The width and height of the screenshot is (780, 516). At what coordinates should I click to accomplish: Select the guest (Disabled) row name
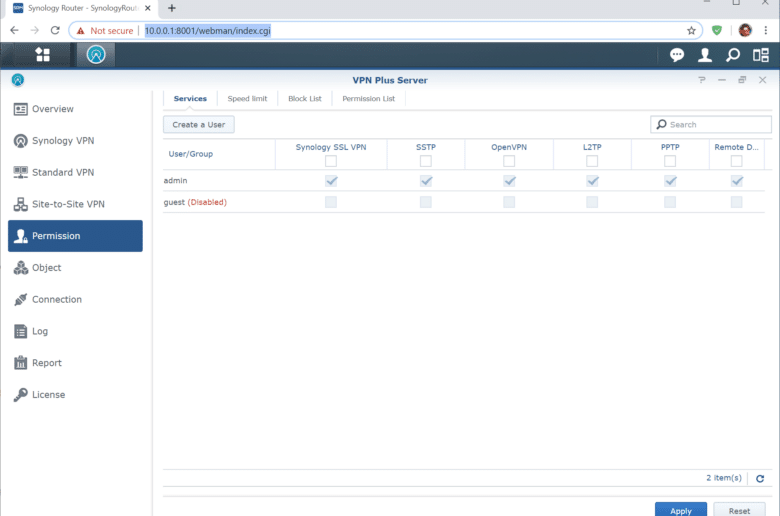[x=195, y=202]
